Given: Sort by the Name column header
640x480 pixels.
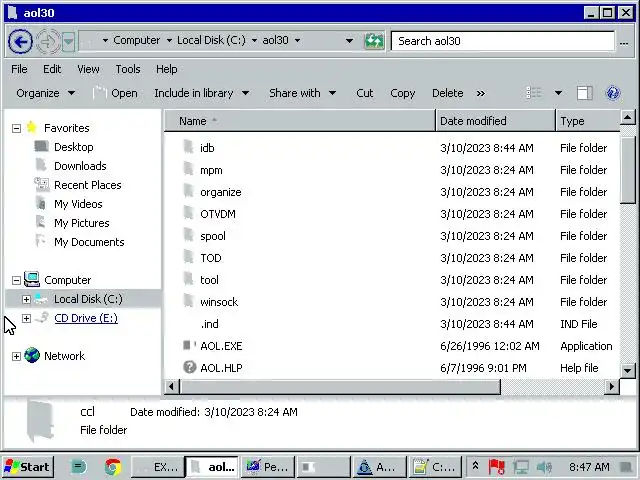Looking at the screenshot, I should 300,121.
